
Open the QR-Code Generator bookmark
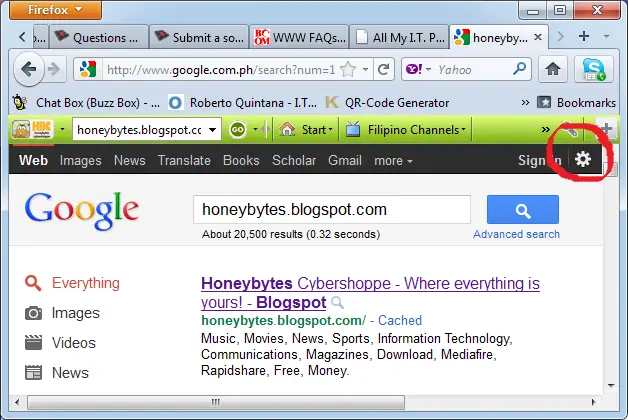[387, 103]
